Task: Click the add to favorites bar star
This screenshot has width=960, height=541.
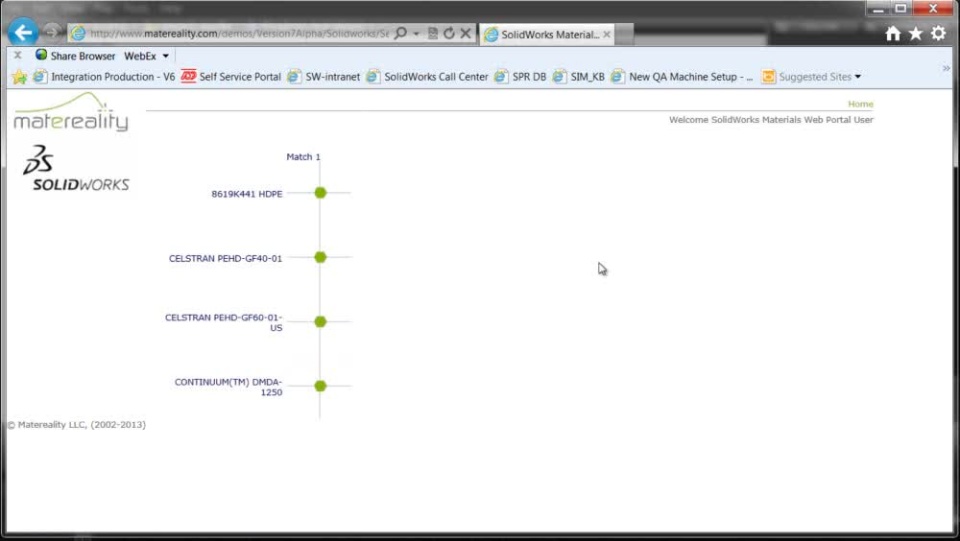Action: [x=19, y=76]
